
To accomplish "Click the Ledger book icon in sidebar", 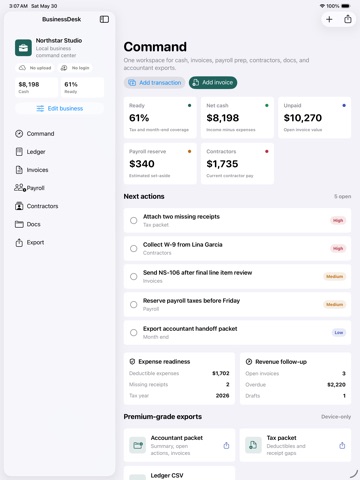I will point(19,152).
